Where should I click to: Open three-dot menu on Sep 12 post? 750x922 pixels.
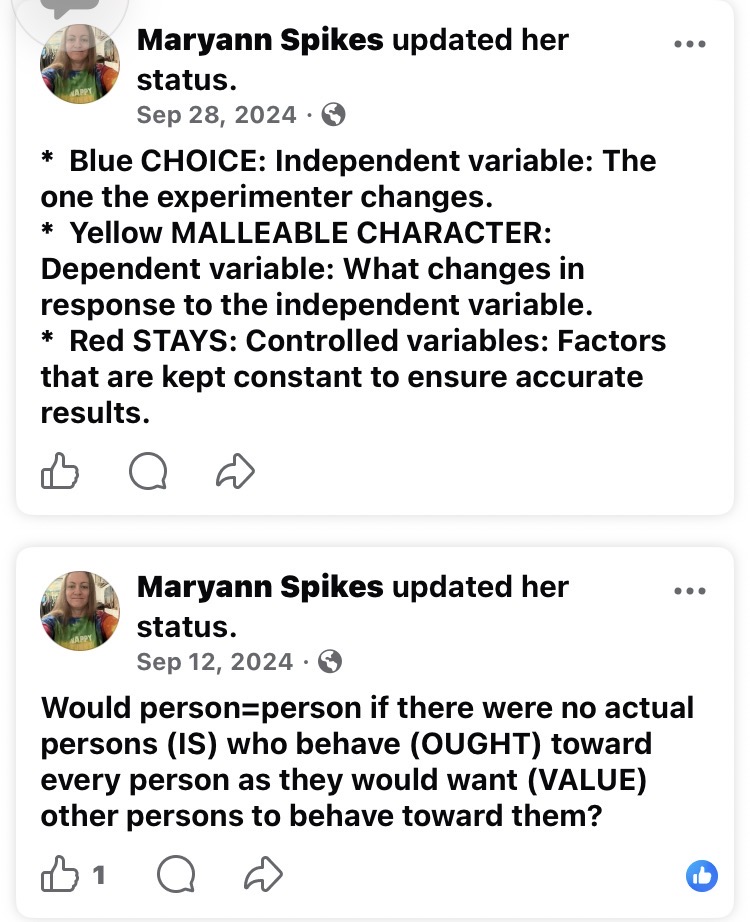[690, 590]
